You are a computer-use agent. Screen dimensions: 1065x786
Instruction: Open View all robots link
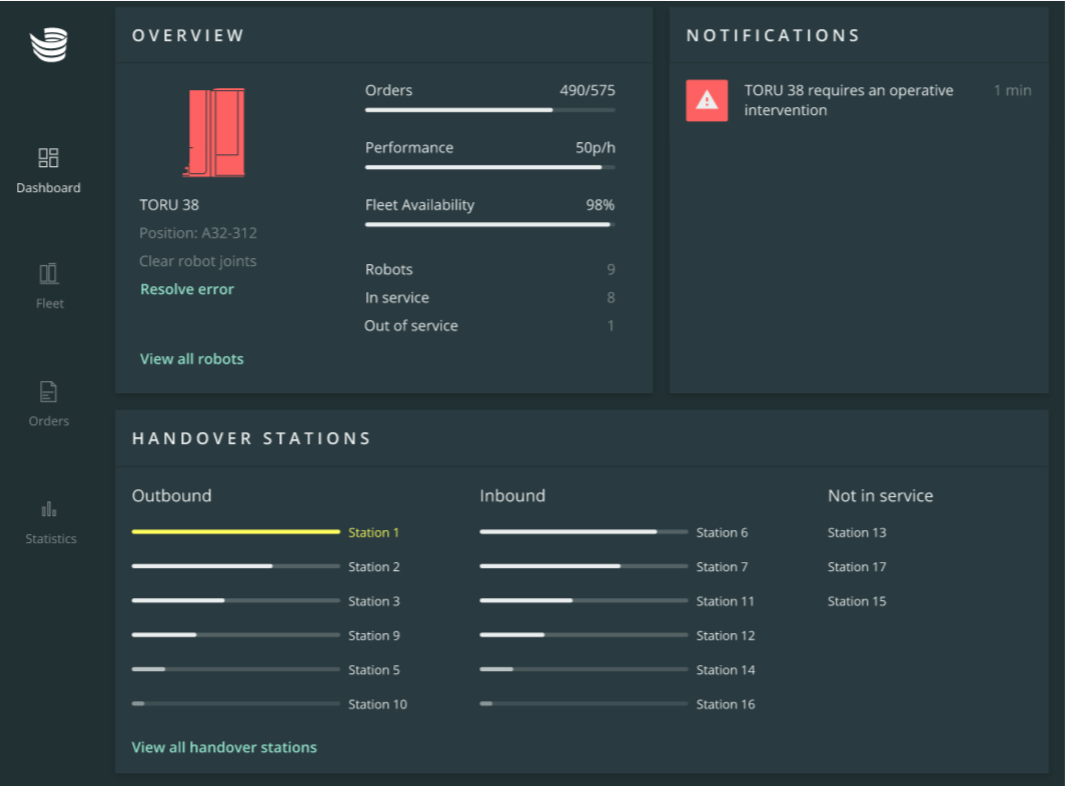pos(192,359)
